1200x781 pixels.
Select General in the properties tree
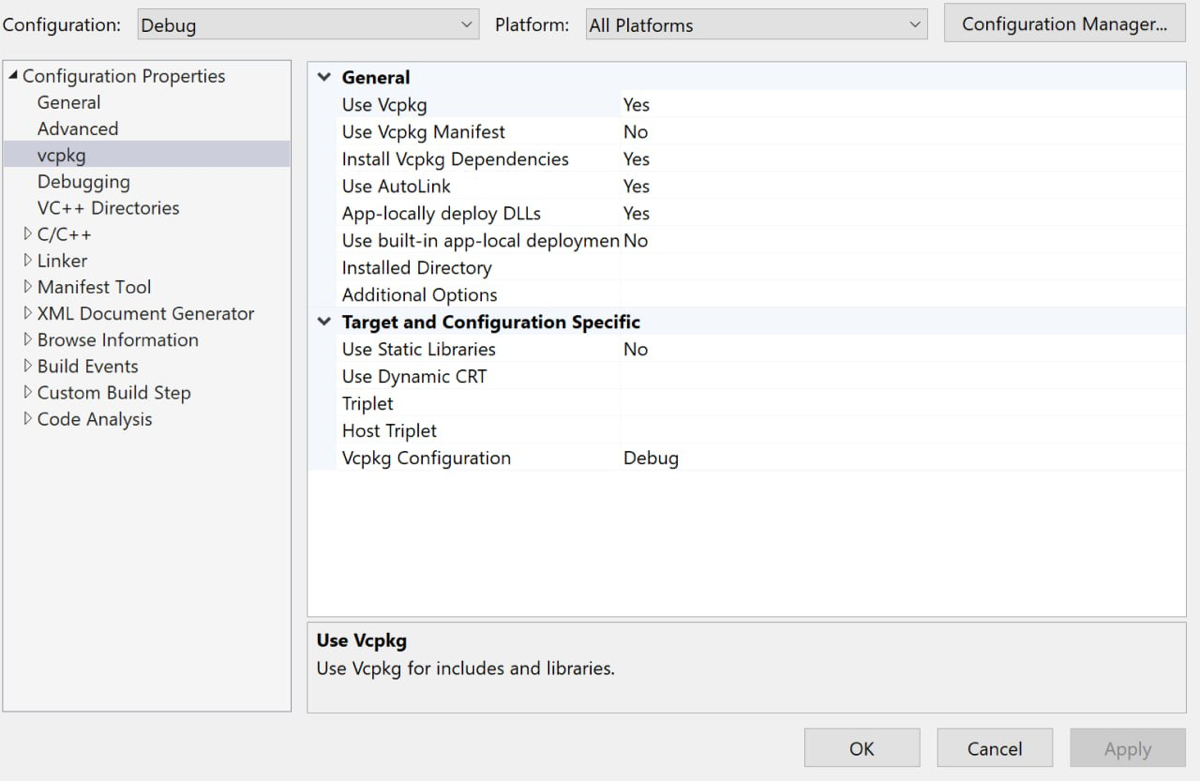[x=69, y=102]
